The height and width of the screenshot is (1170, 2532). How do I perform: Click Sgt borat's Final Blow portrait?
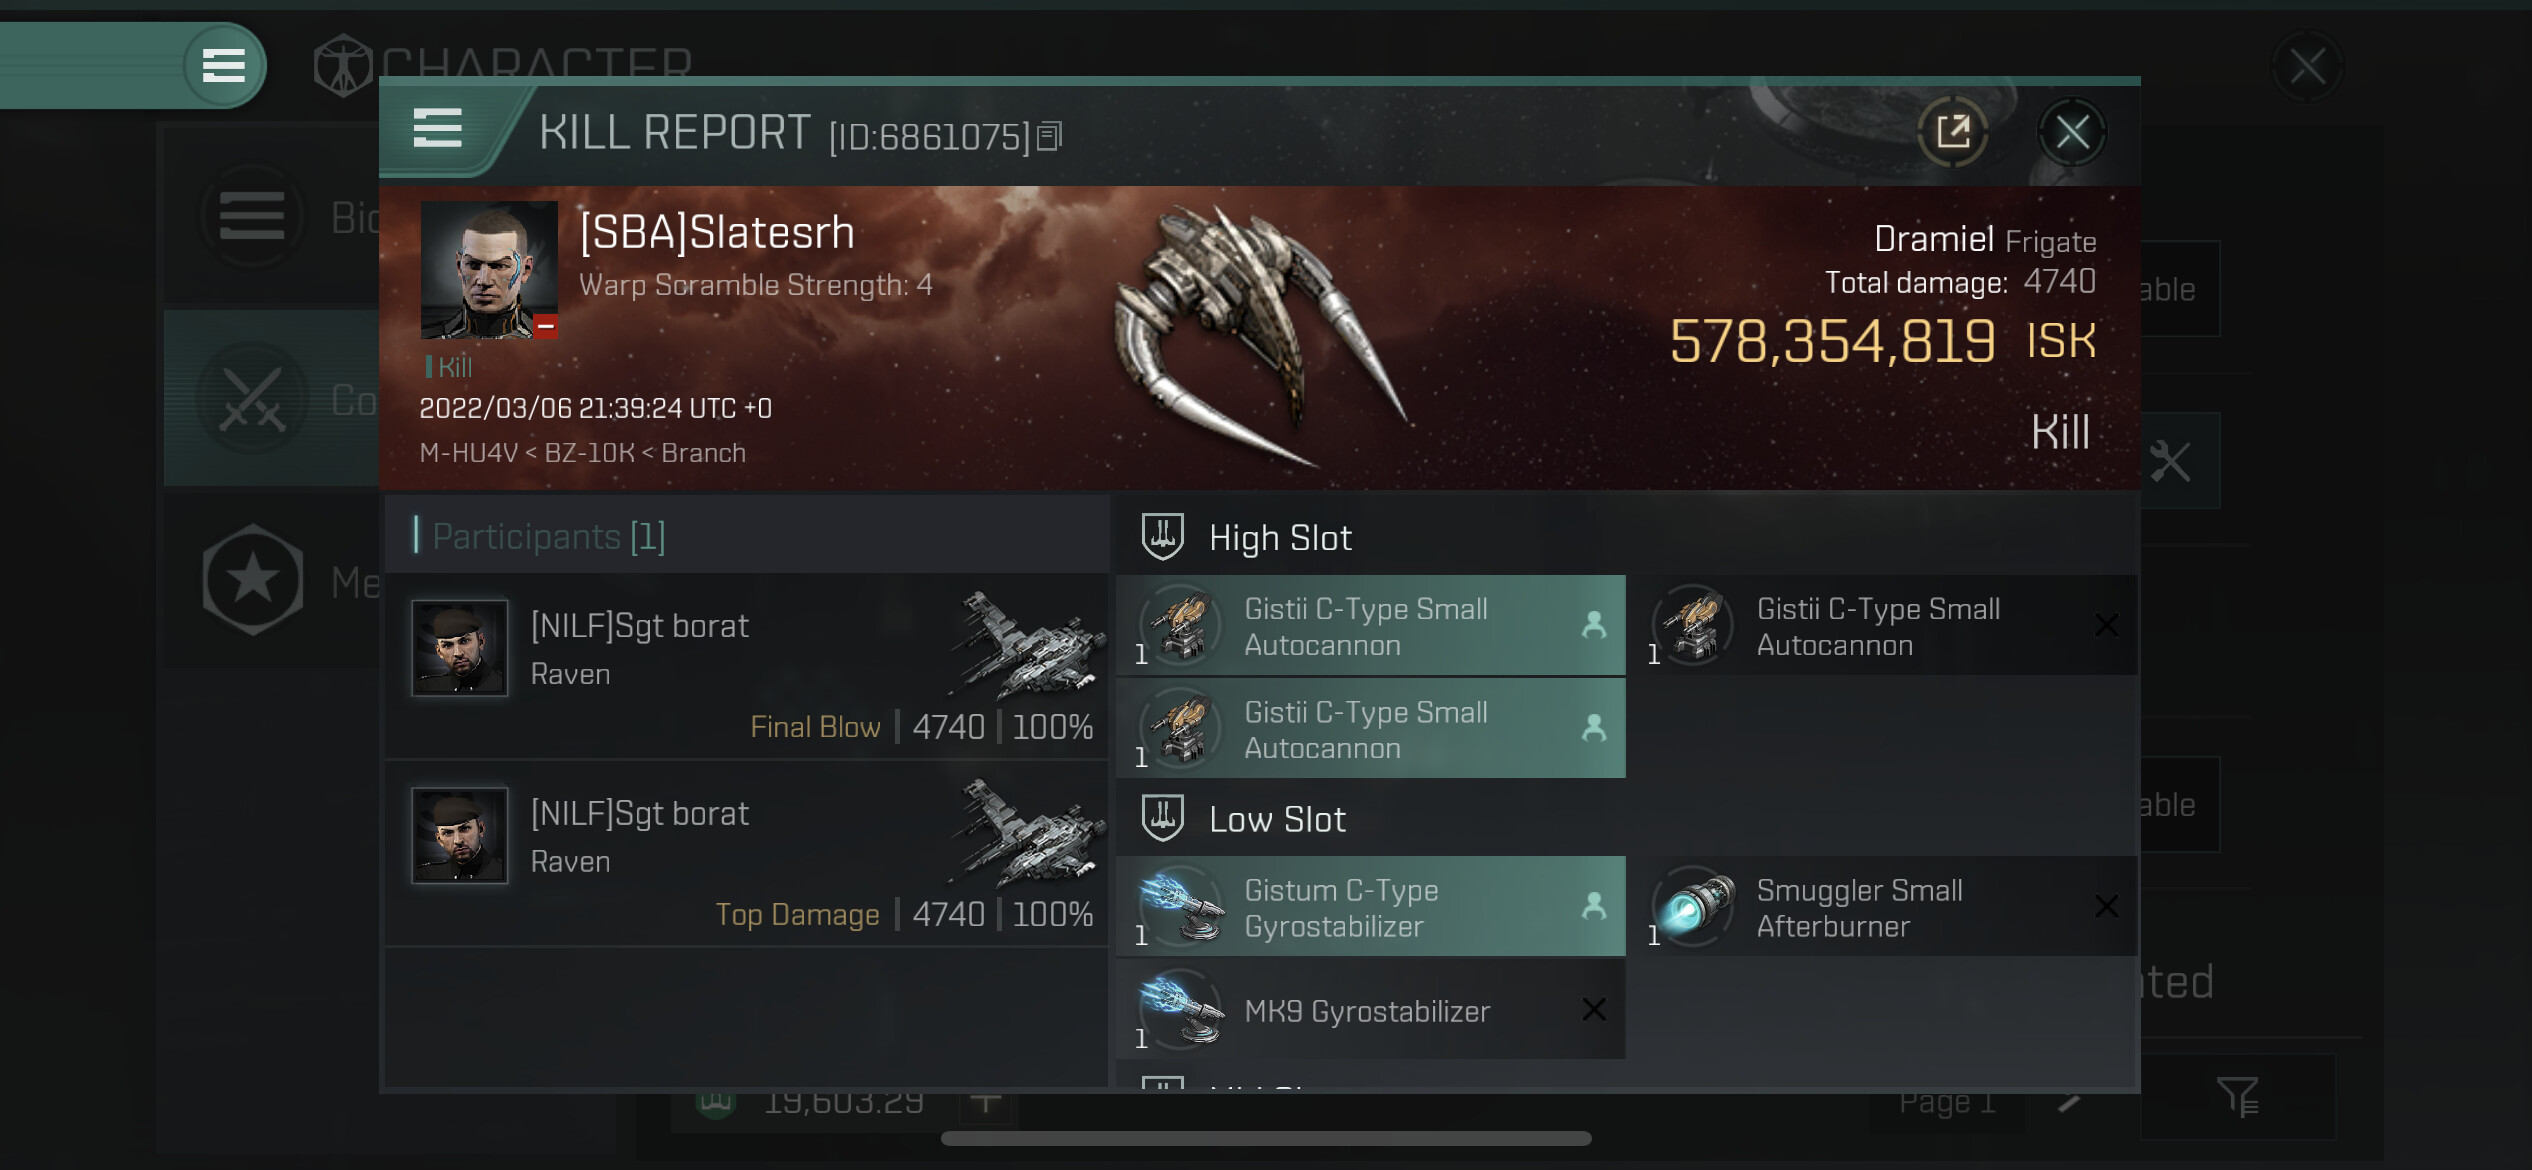(460, 648)
